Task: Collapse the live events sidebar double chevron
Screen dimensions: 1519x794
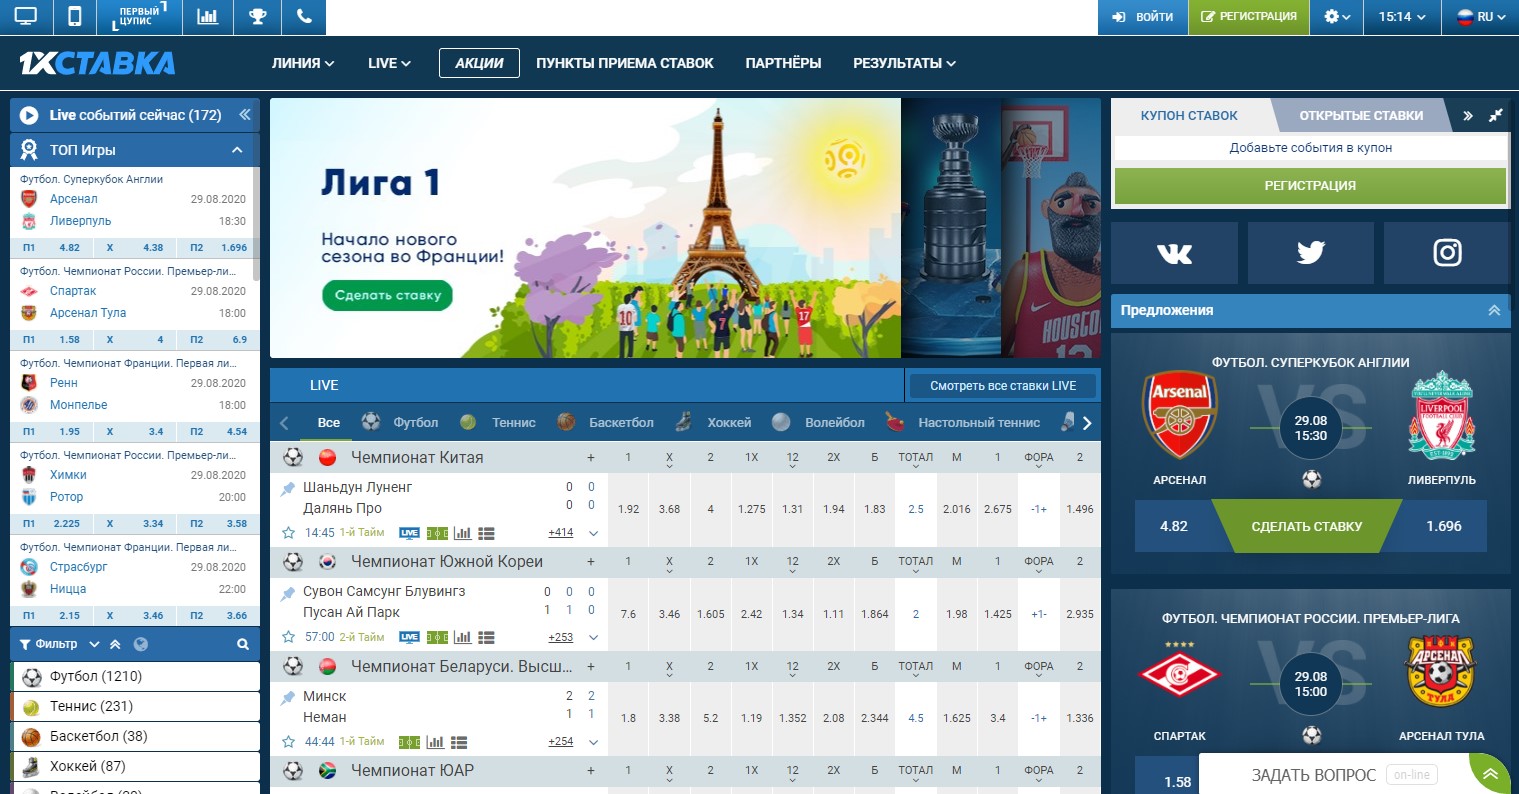Action: [244, 115]
